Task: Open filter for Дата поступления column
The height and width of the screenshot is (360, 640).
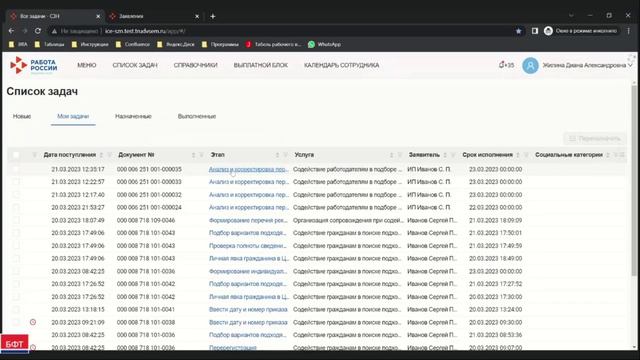Action: pos(109,155)
